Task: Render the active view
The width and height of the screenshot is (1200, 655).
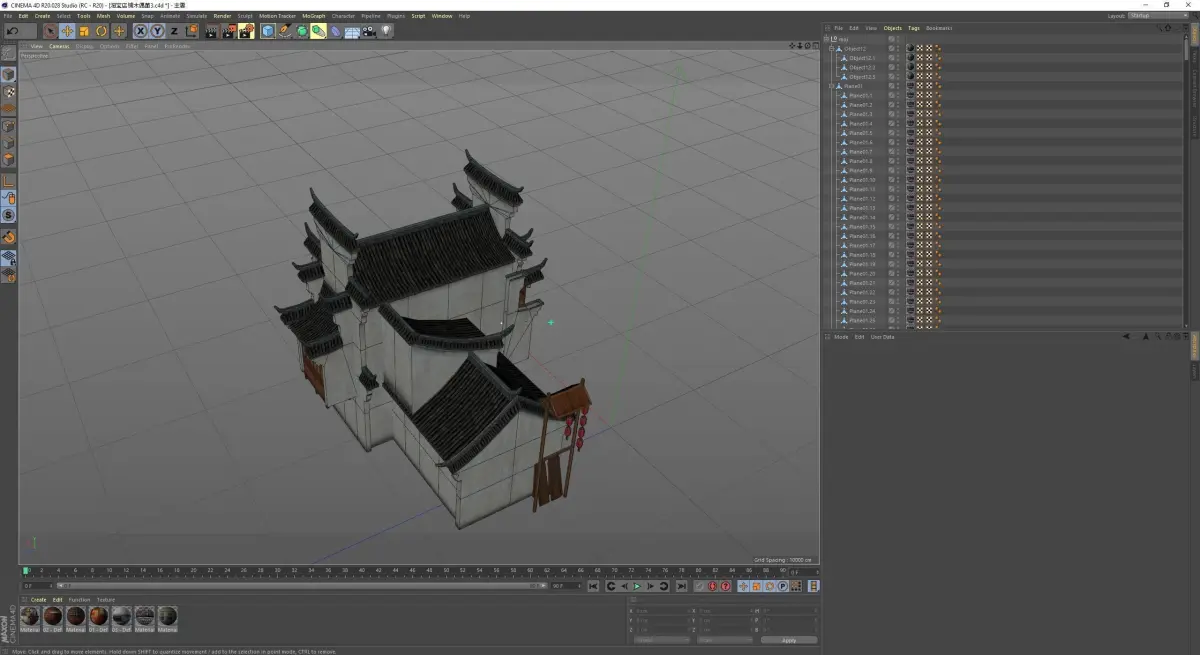Action: (211, 31)
